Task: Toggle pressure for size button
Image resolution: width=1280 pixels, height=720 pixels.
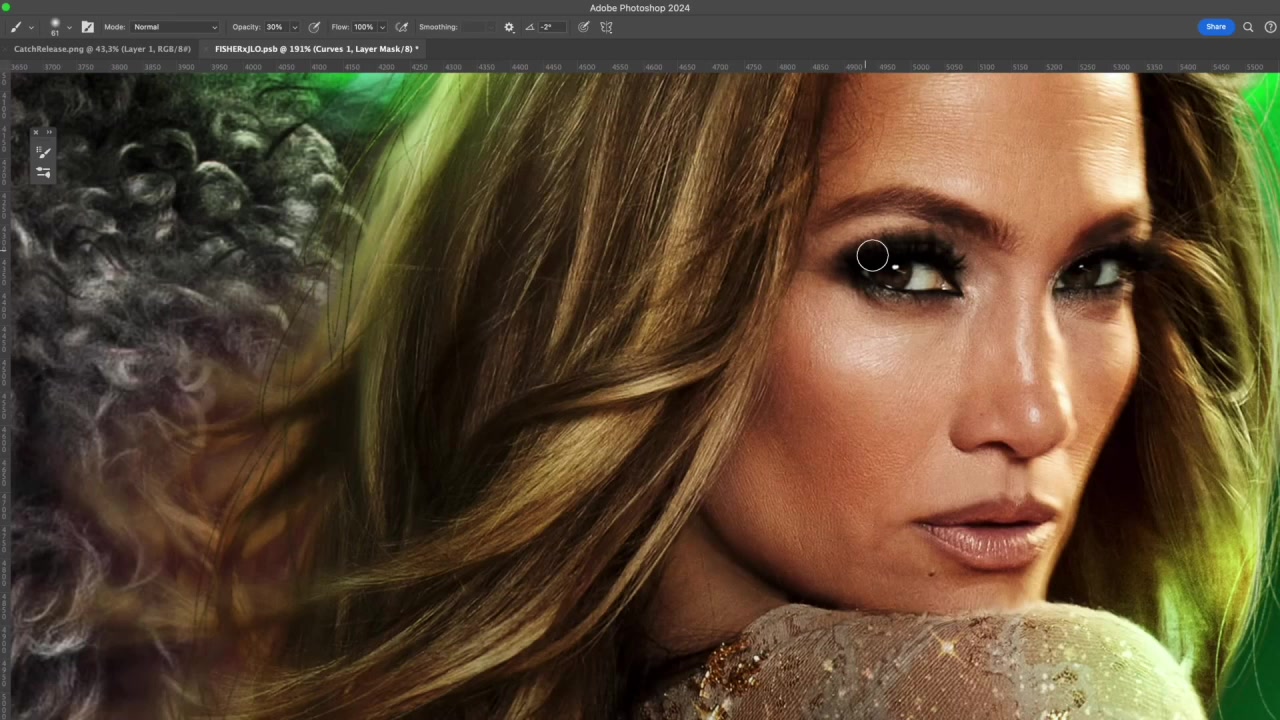Action: [x=584, y=27]
